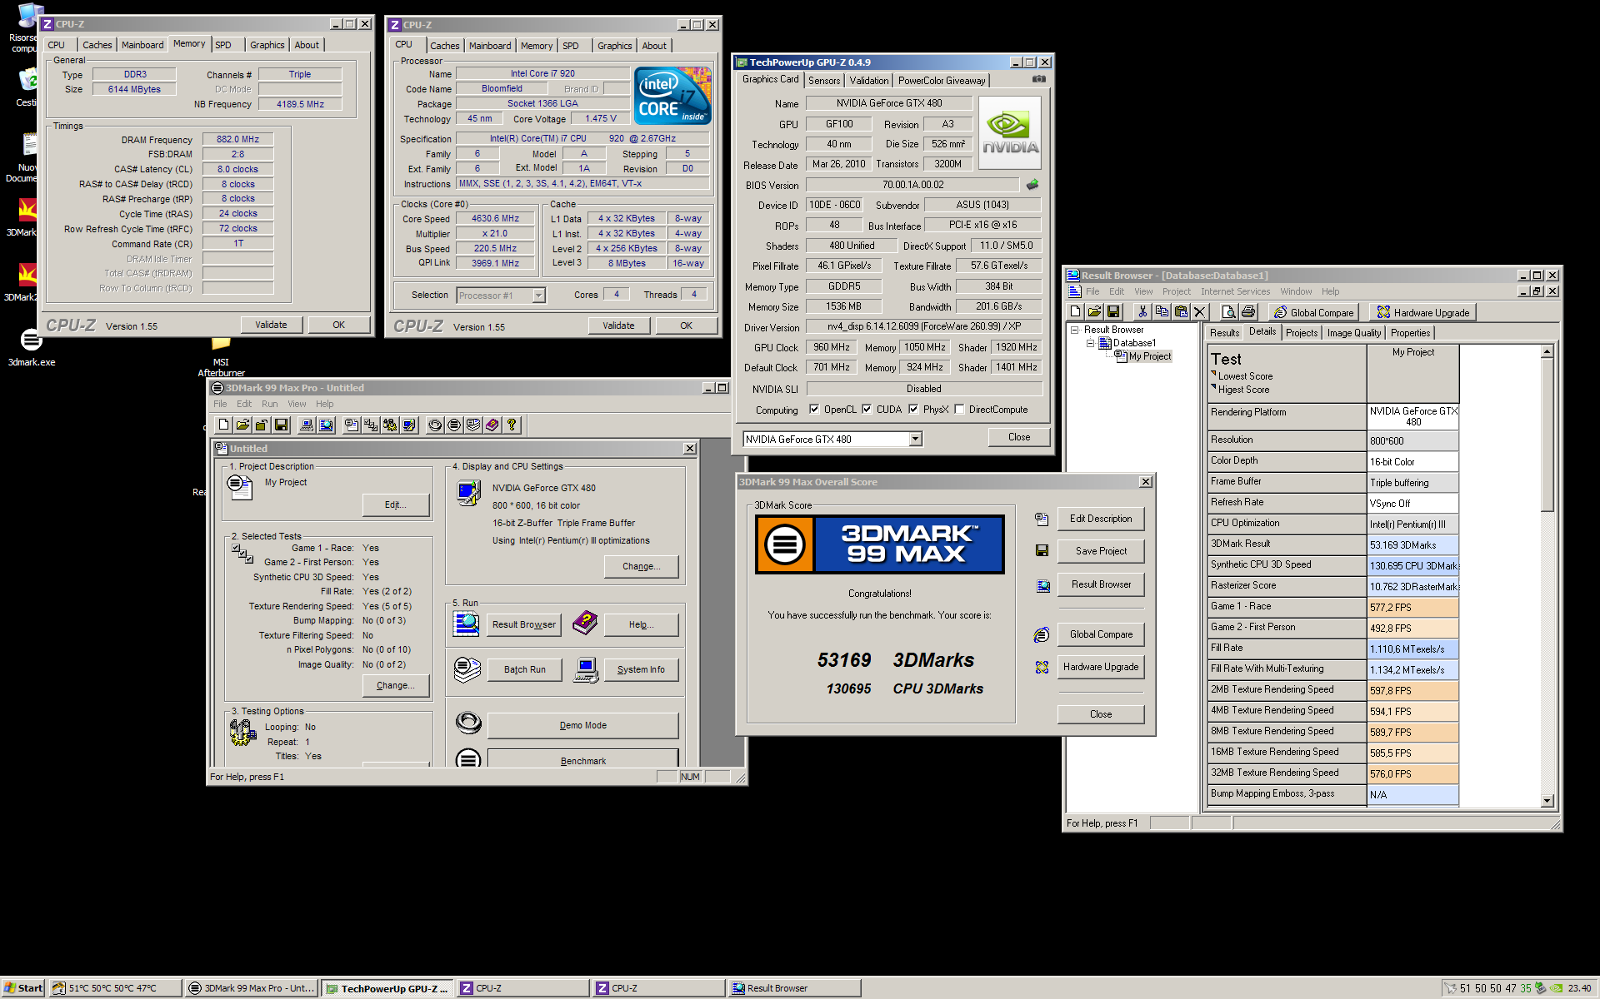Toggle the PhysX checkbox in GPU-Z
Viewport: 1600px width, 999px height.
tap(913, 409)
